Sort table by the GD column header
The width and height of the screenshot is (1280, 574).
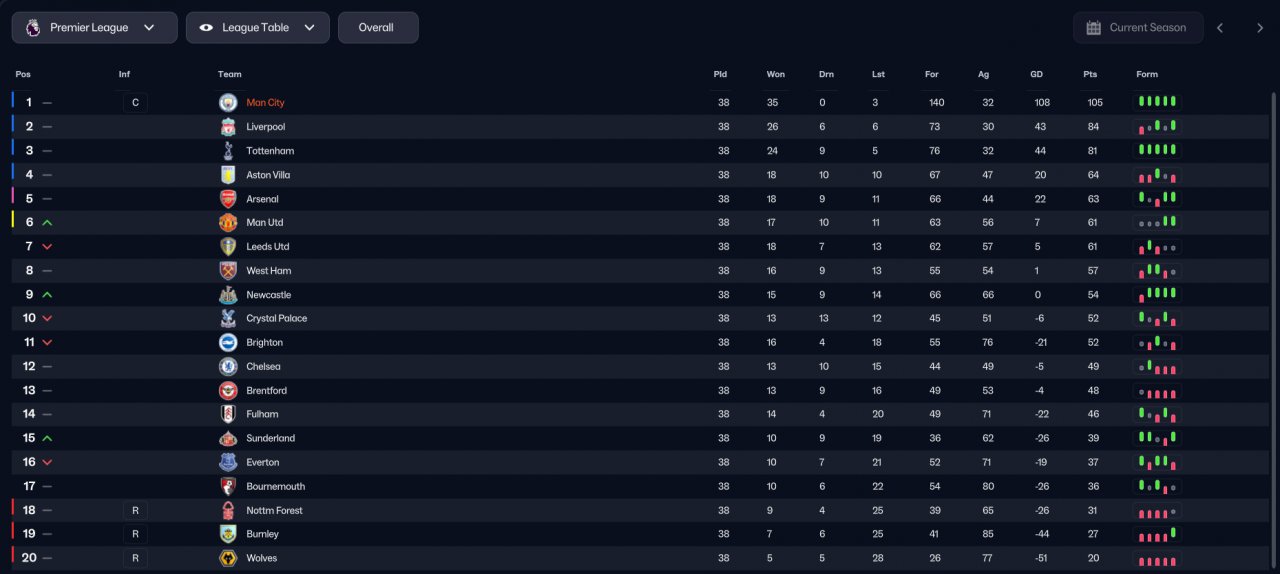point(1036,74)
